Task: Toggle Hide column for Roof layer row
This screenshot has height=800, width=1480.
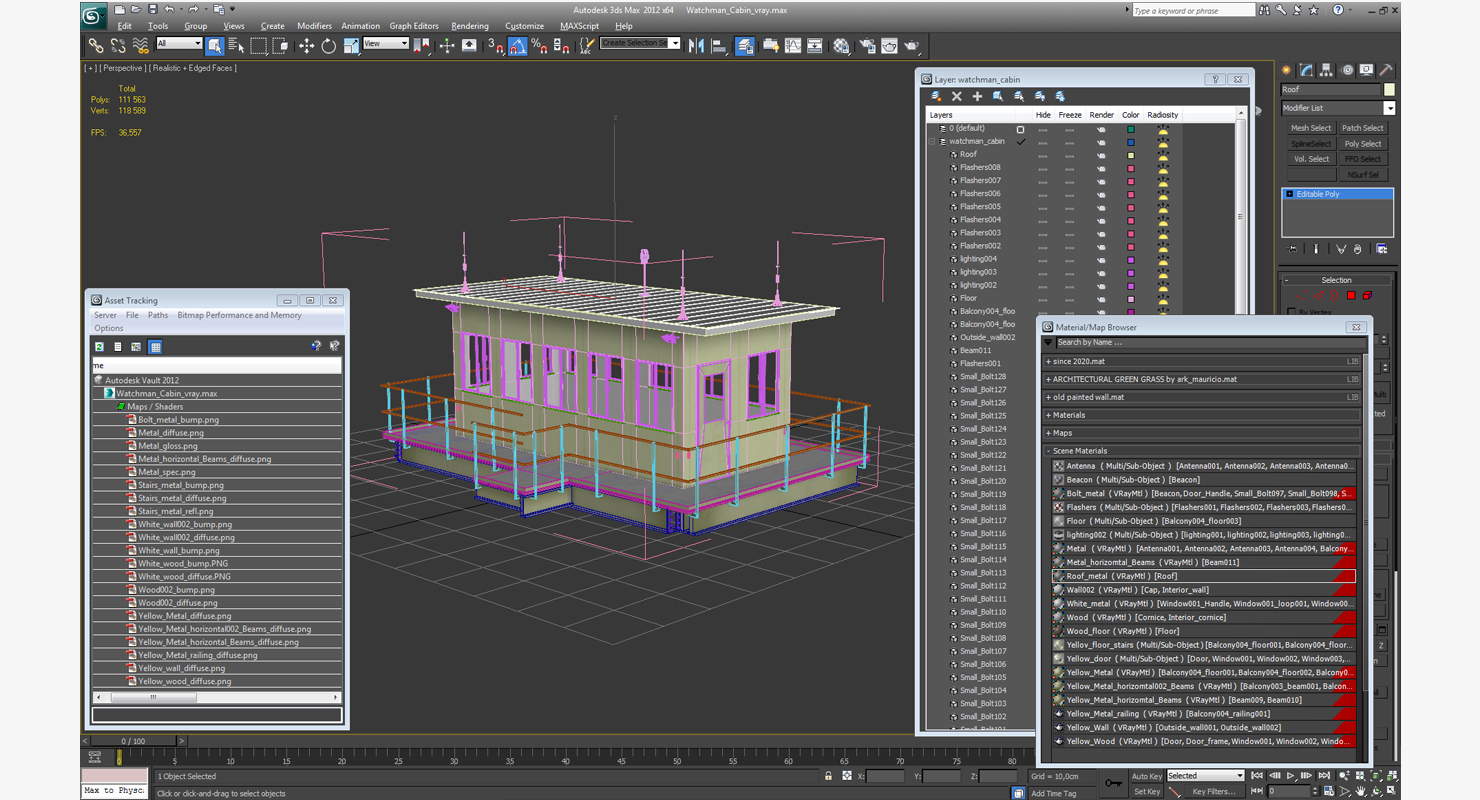Action: pyautogui.click(x=1043, y=155)
